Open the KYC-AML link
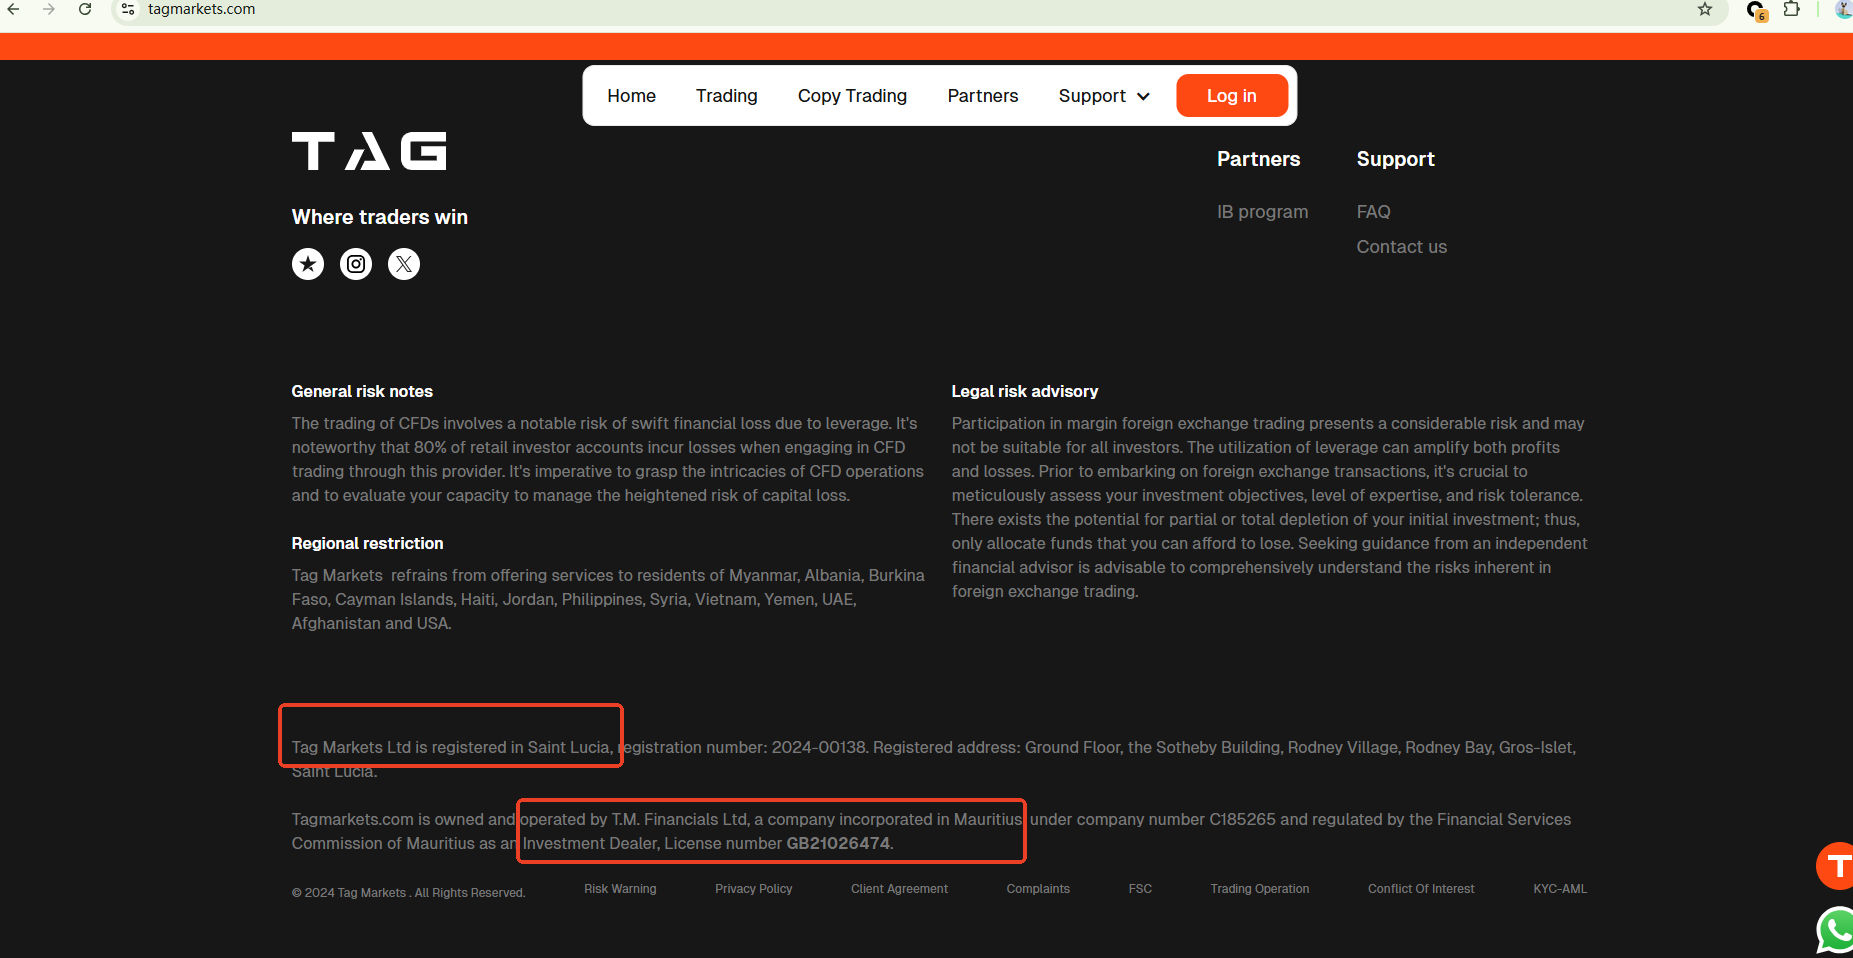This screenshot has width=1853, height=958. click(1560, 889)
